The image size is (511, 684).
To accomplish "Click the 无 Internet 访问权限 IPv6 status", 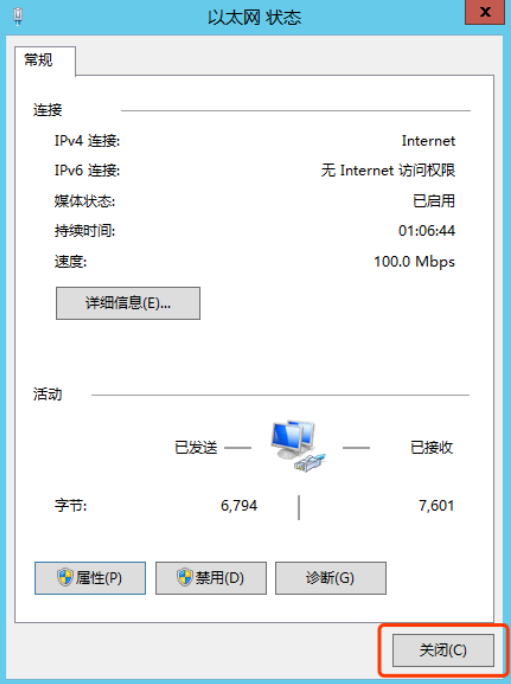I will [388, 170].
